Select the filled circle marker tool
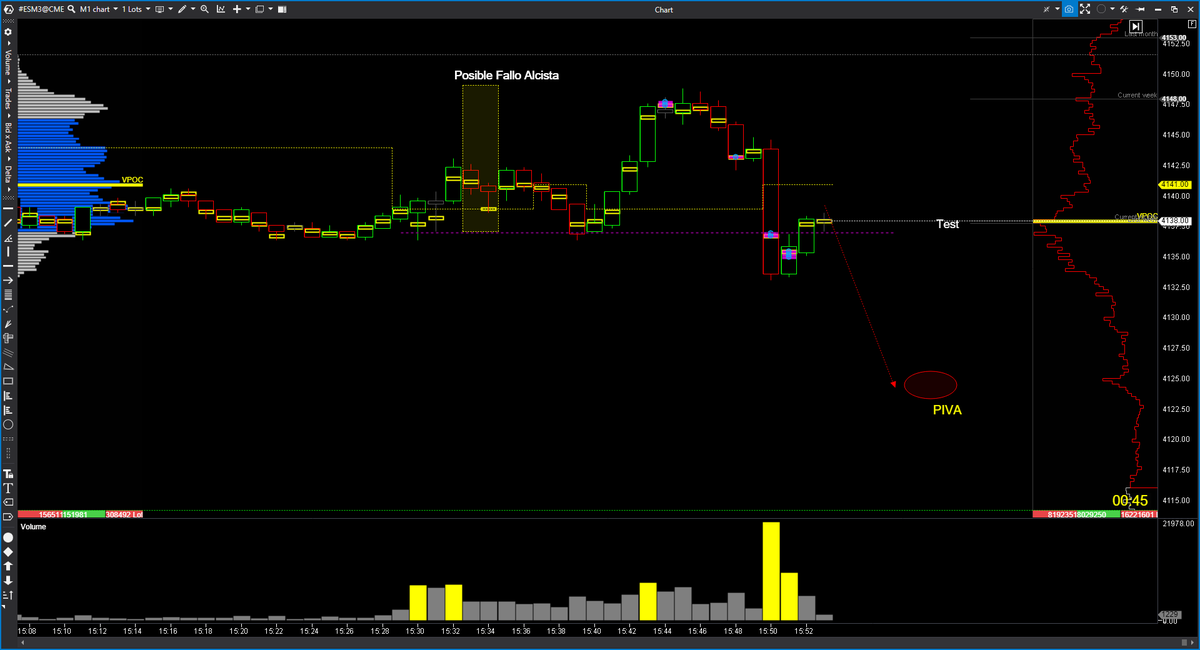Screen dimensions: 1200x650 8,537
